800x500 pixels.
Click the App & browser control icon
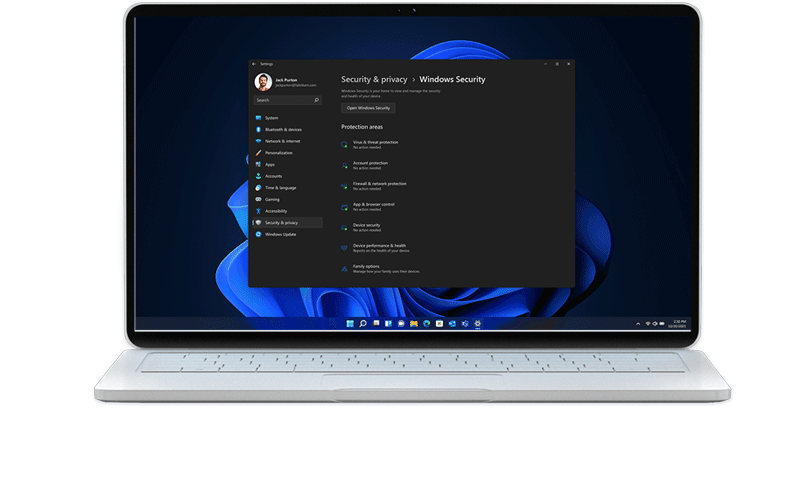(x=344, y=207)
